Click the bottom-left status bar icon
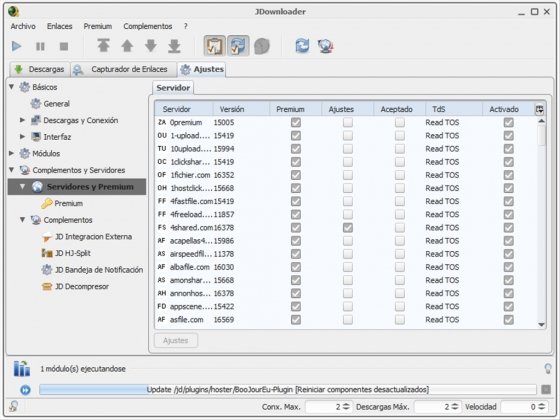 pos(14,406)
